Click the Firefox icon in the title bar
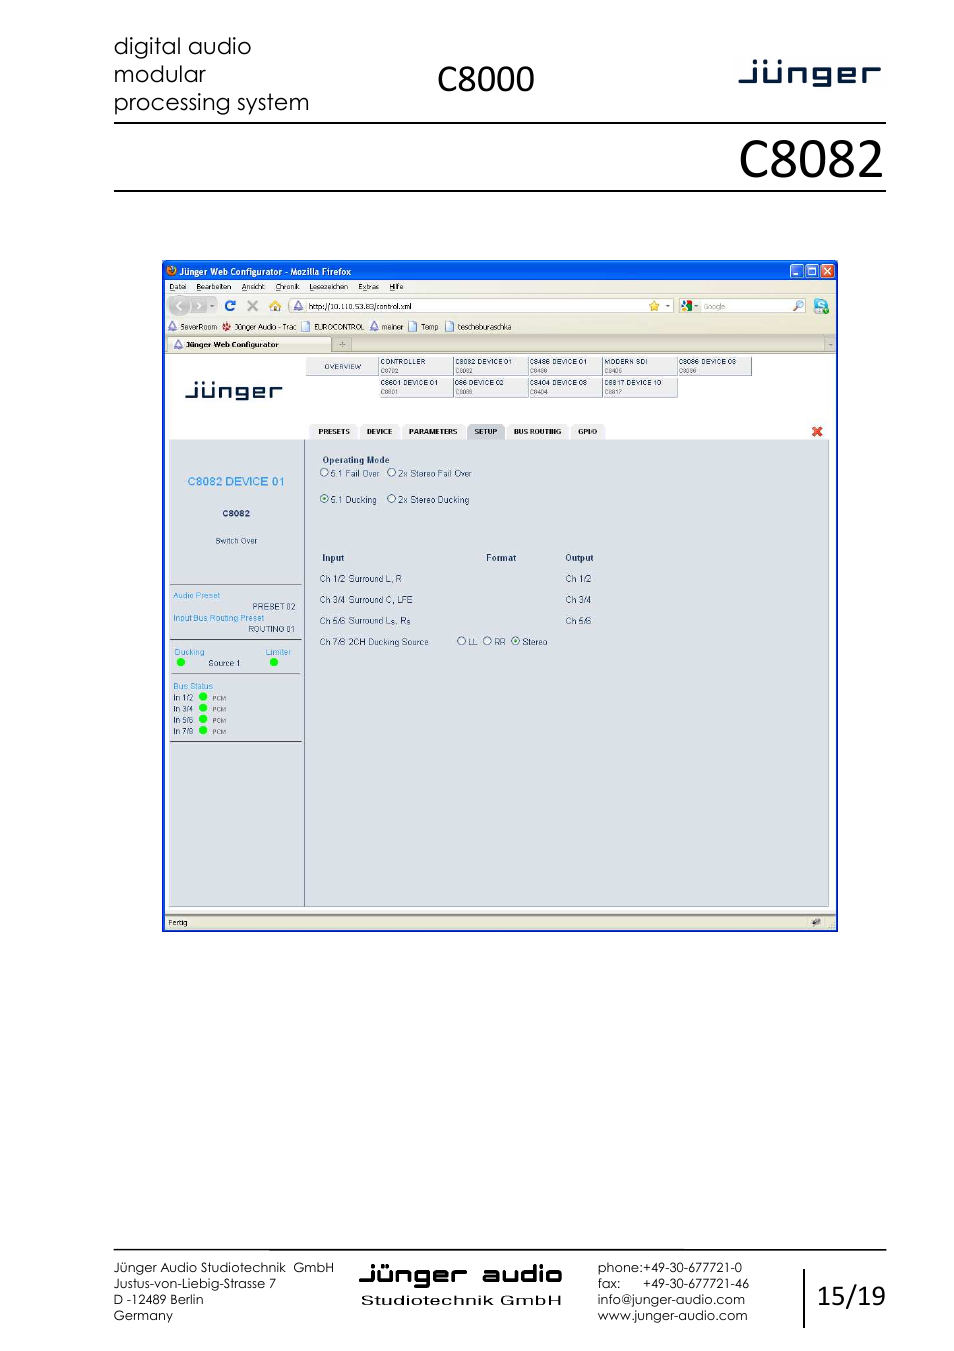The image size is (954, 1351). (172, 271)
